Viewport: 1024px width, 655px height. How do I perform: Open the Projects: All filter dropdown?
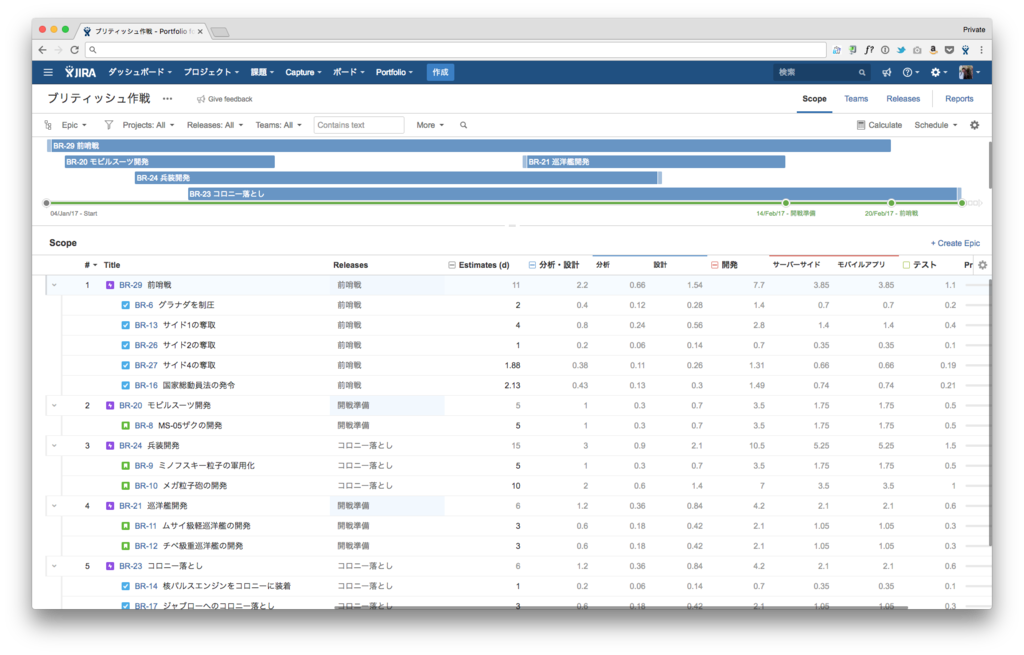(x=148, y=125)
